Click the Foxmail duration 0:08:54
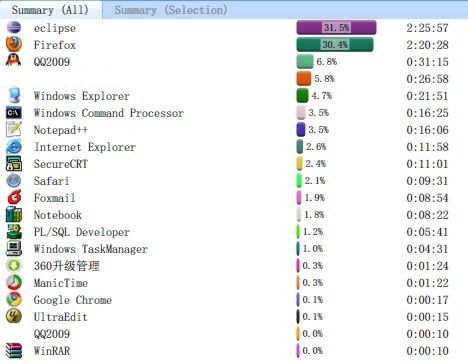Image resolution: width=468 pixels, height=364 pixels. pos(427,198)
